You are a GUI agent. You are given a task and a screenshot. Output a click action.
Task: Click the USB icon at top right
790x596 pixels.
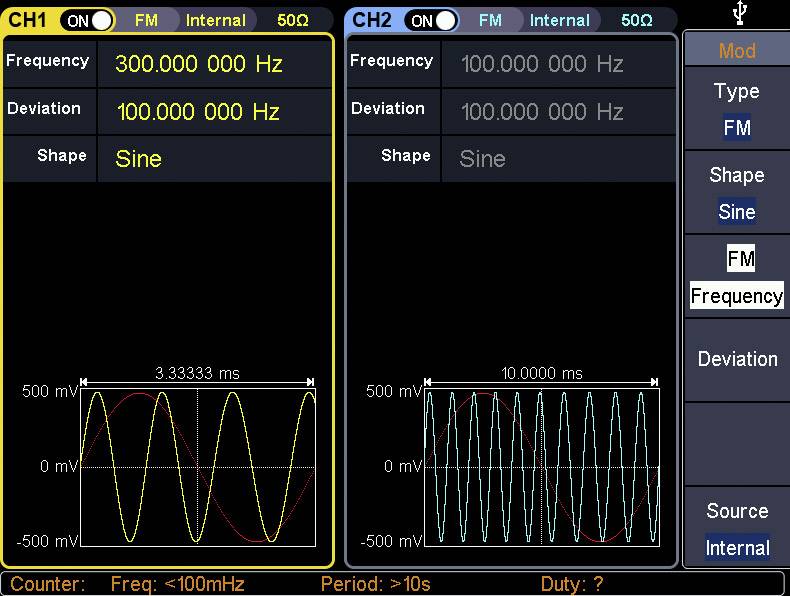pos(738,13)
